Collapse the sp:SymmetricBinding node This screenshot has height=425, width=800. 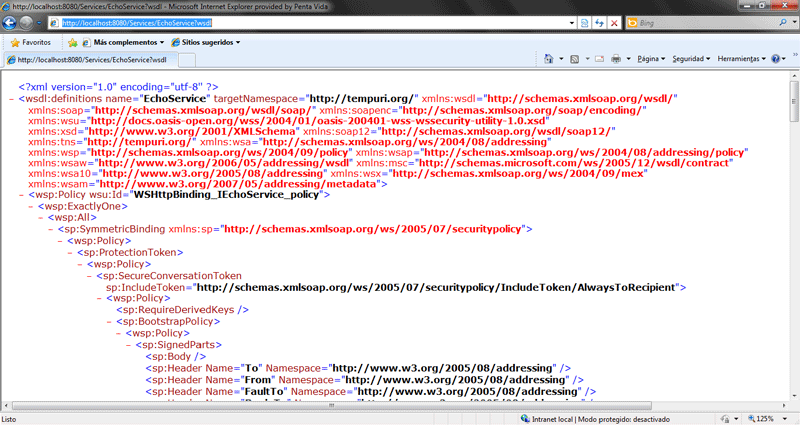click(x=51, y=230)
